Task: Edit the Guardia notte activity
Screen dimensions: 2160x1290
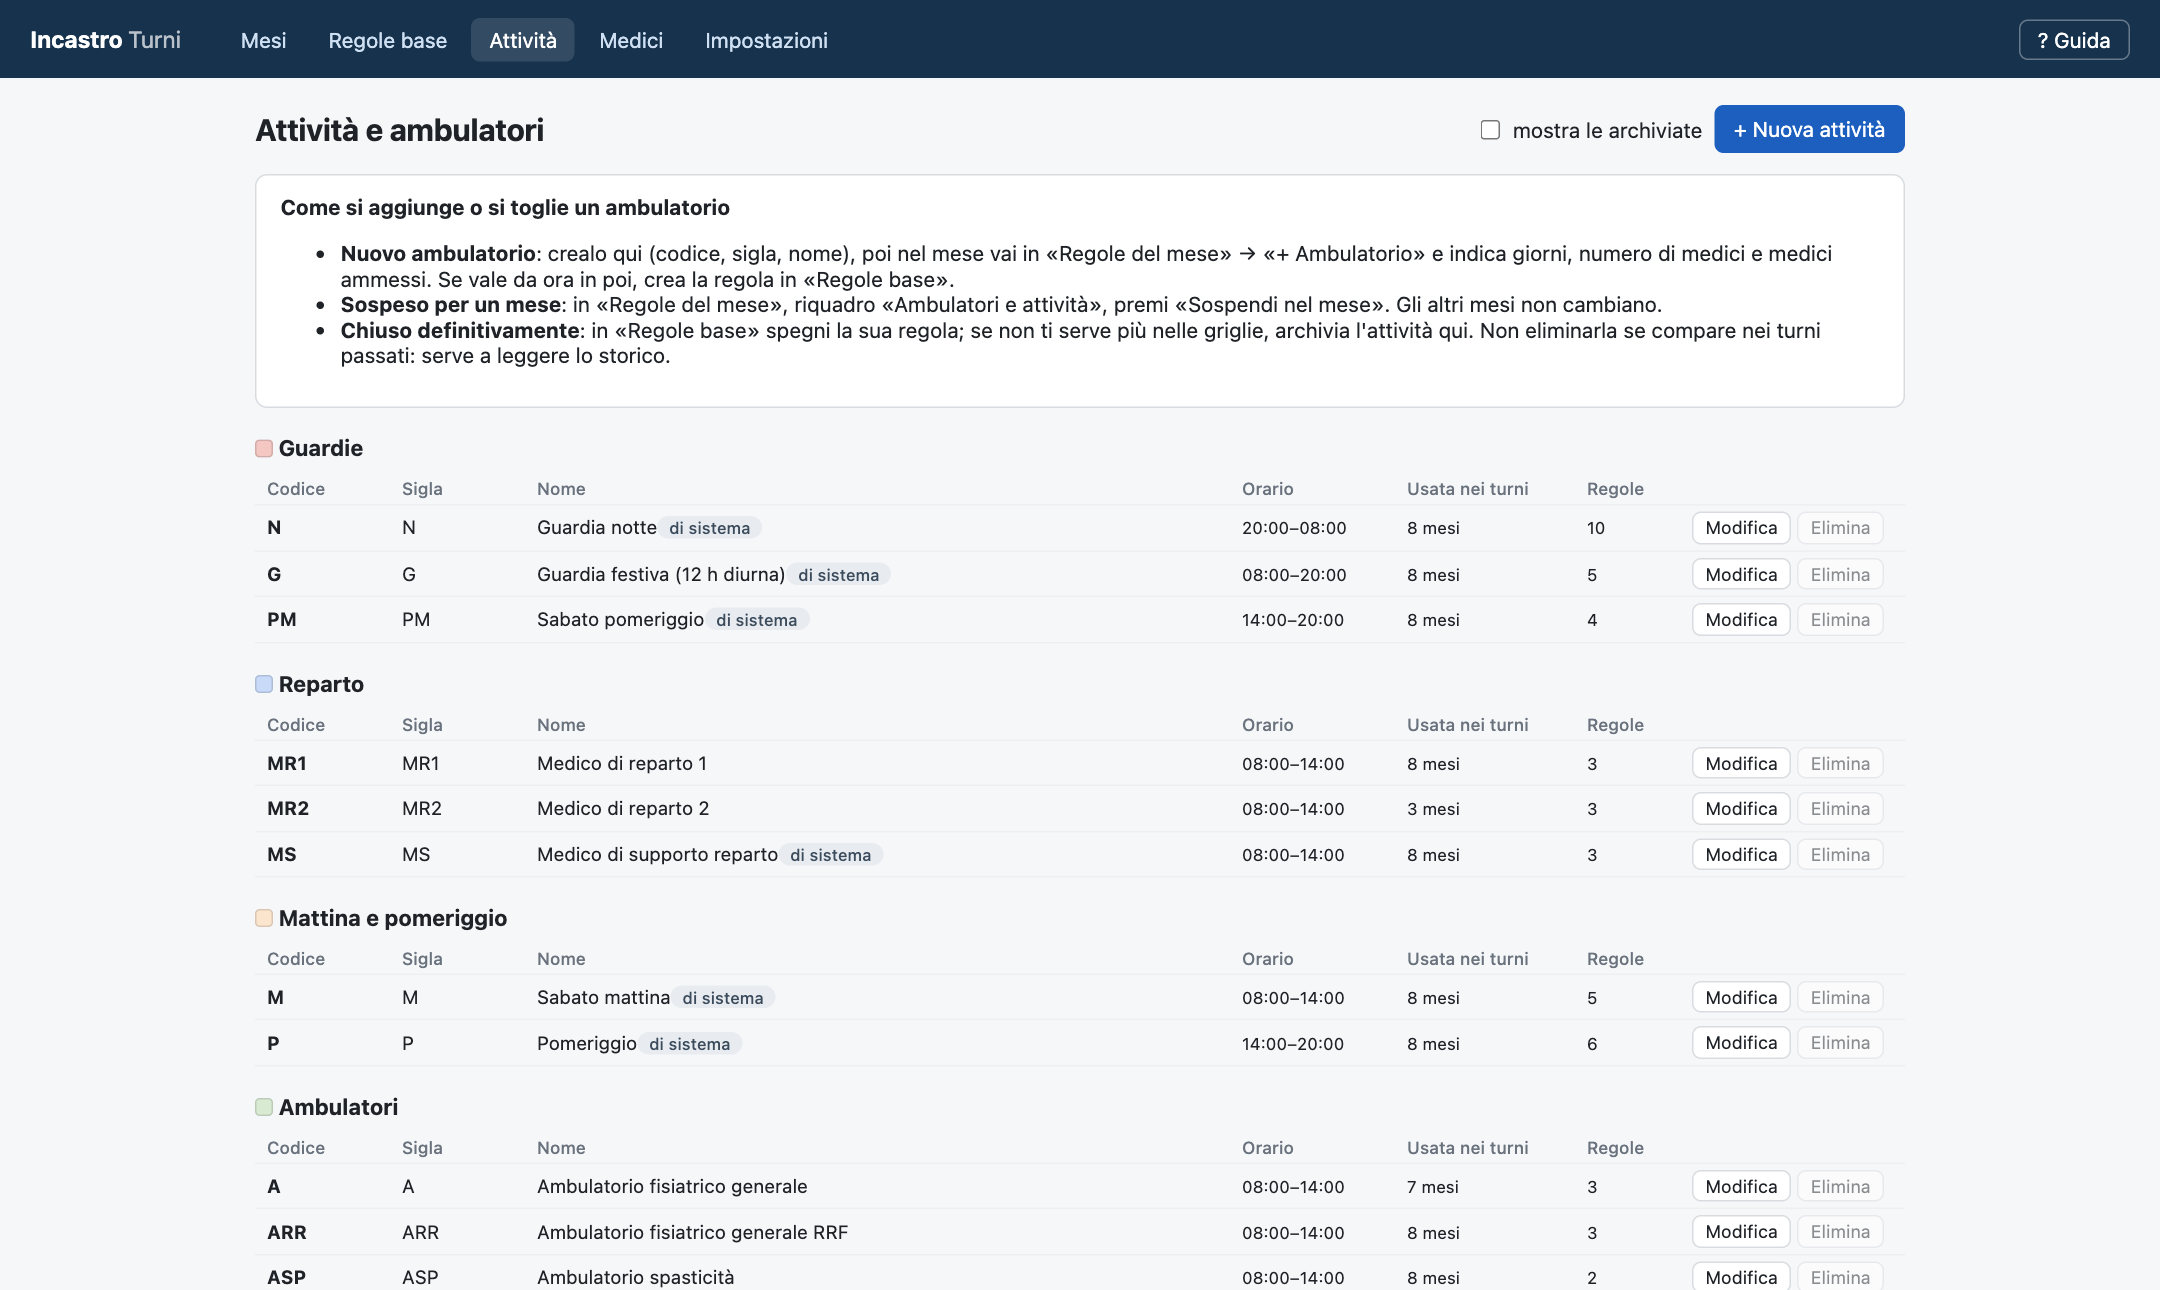Action: click(1741, 528)
